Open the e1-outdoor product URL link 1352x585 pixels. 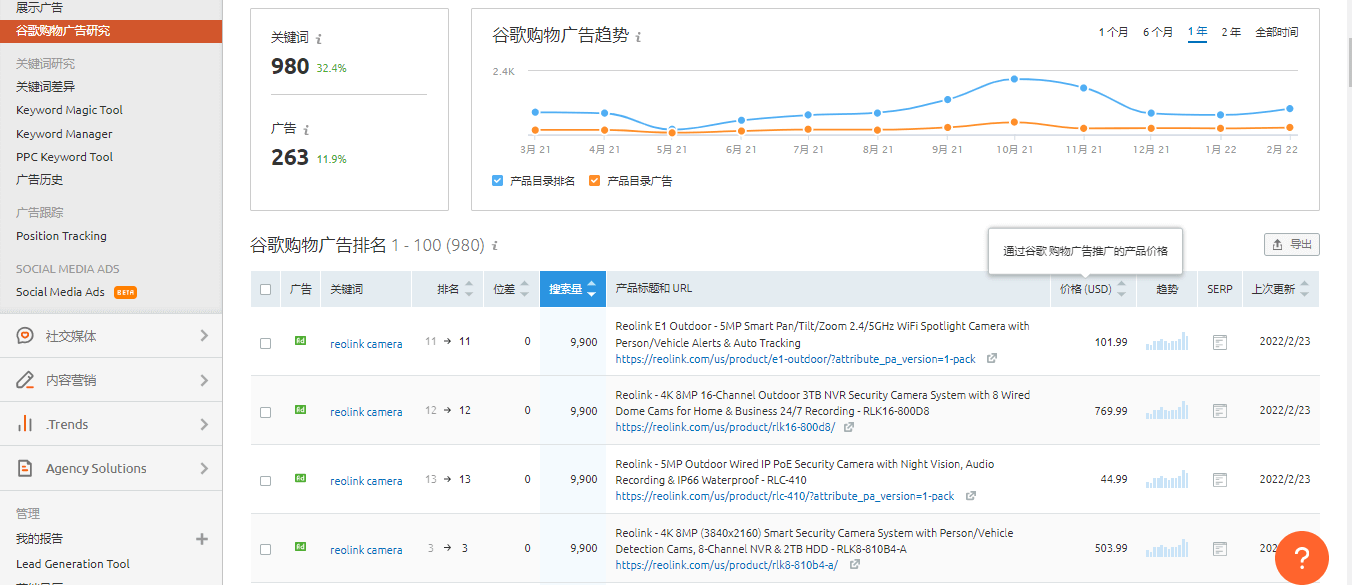796,359
